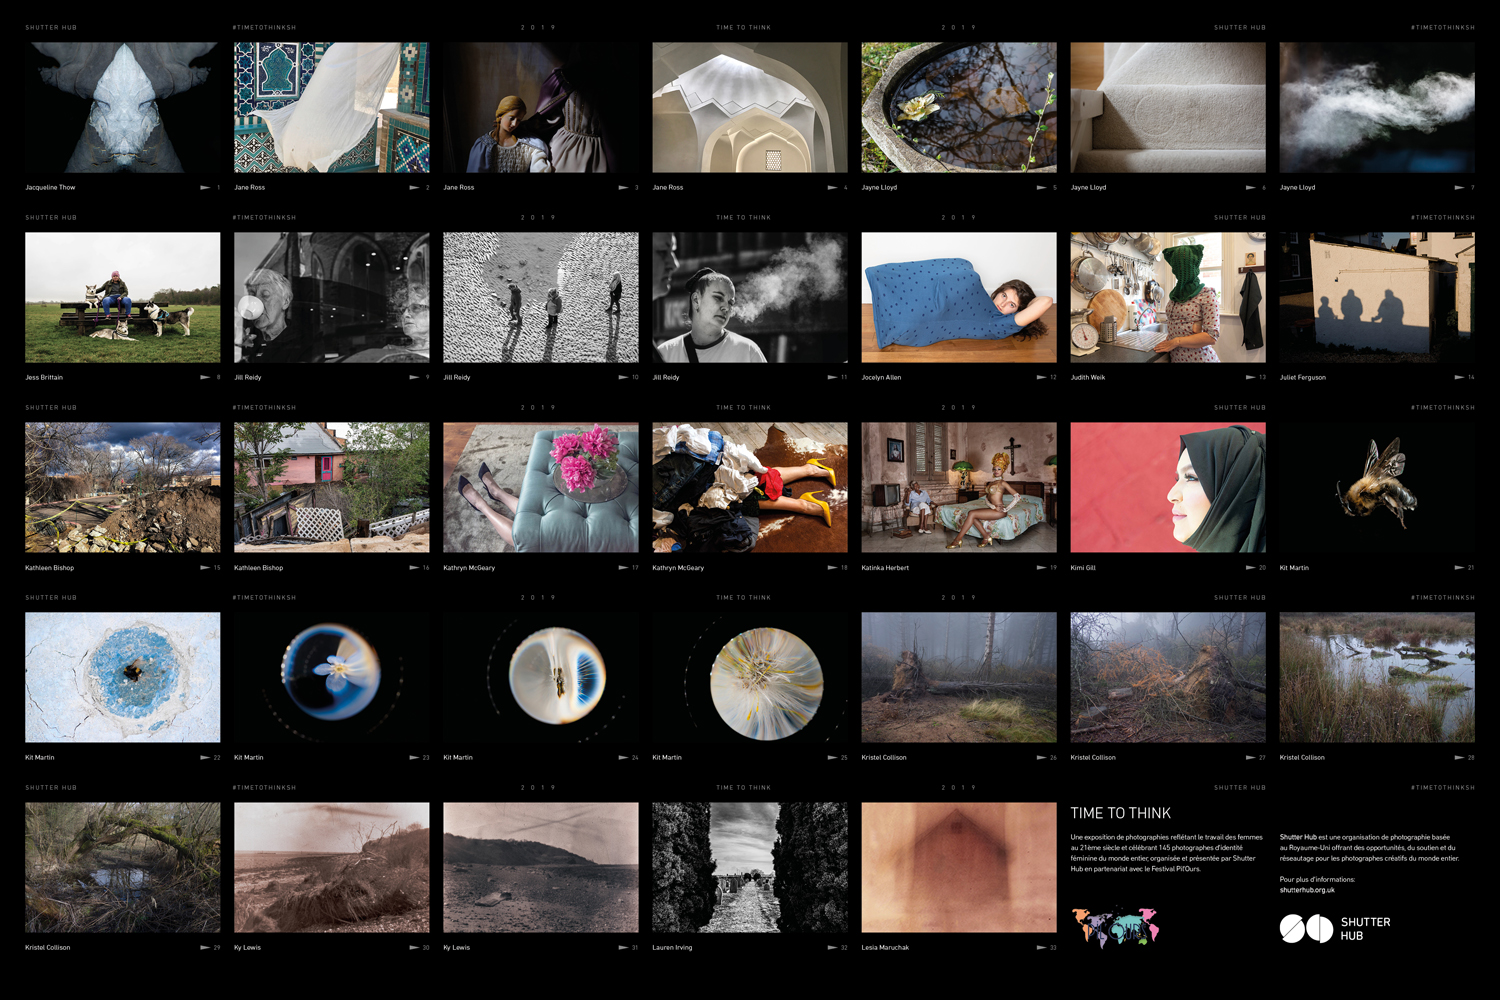This screenshot has height=1000, width=1500.
Task: Click arrow icon beside Lauren Irving caption
Action: 832,948
